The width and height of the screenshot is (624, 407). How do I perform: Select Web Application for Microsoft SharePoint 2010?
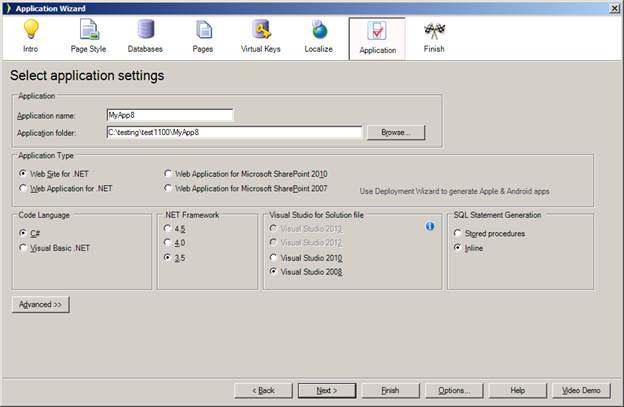point(167,173)
